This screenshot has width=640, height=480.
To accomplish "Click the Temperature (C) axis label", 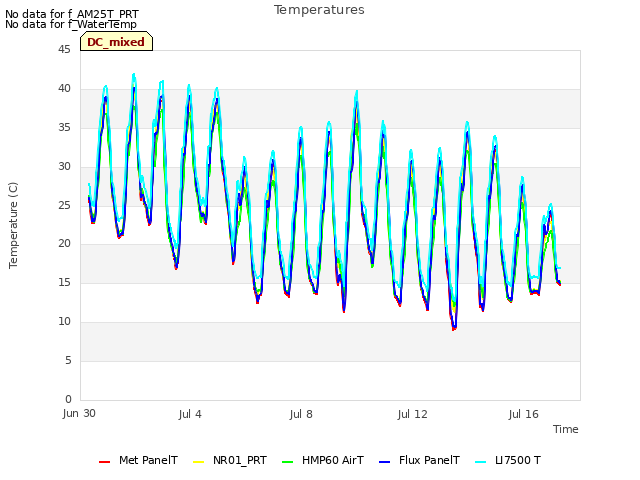I will pyautogui.click(x=13, y=225).
